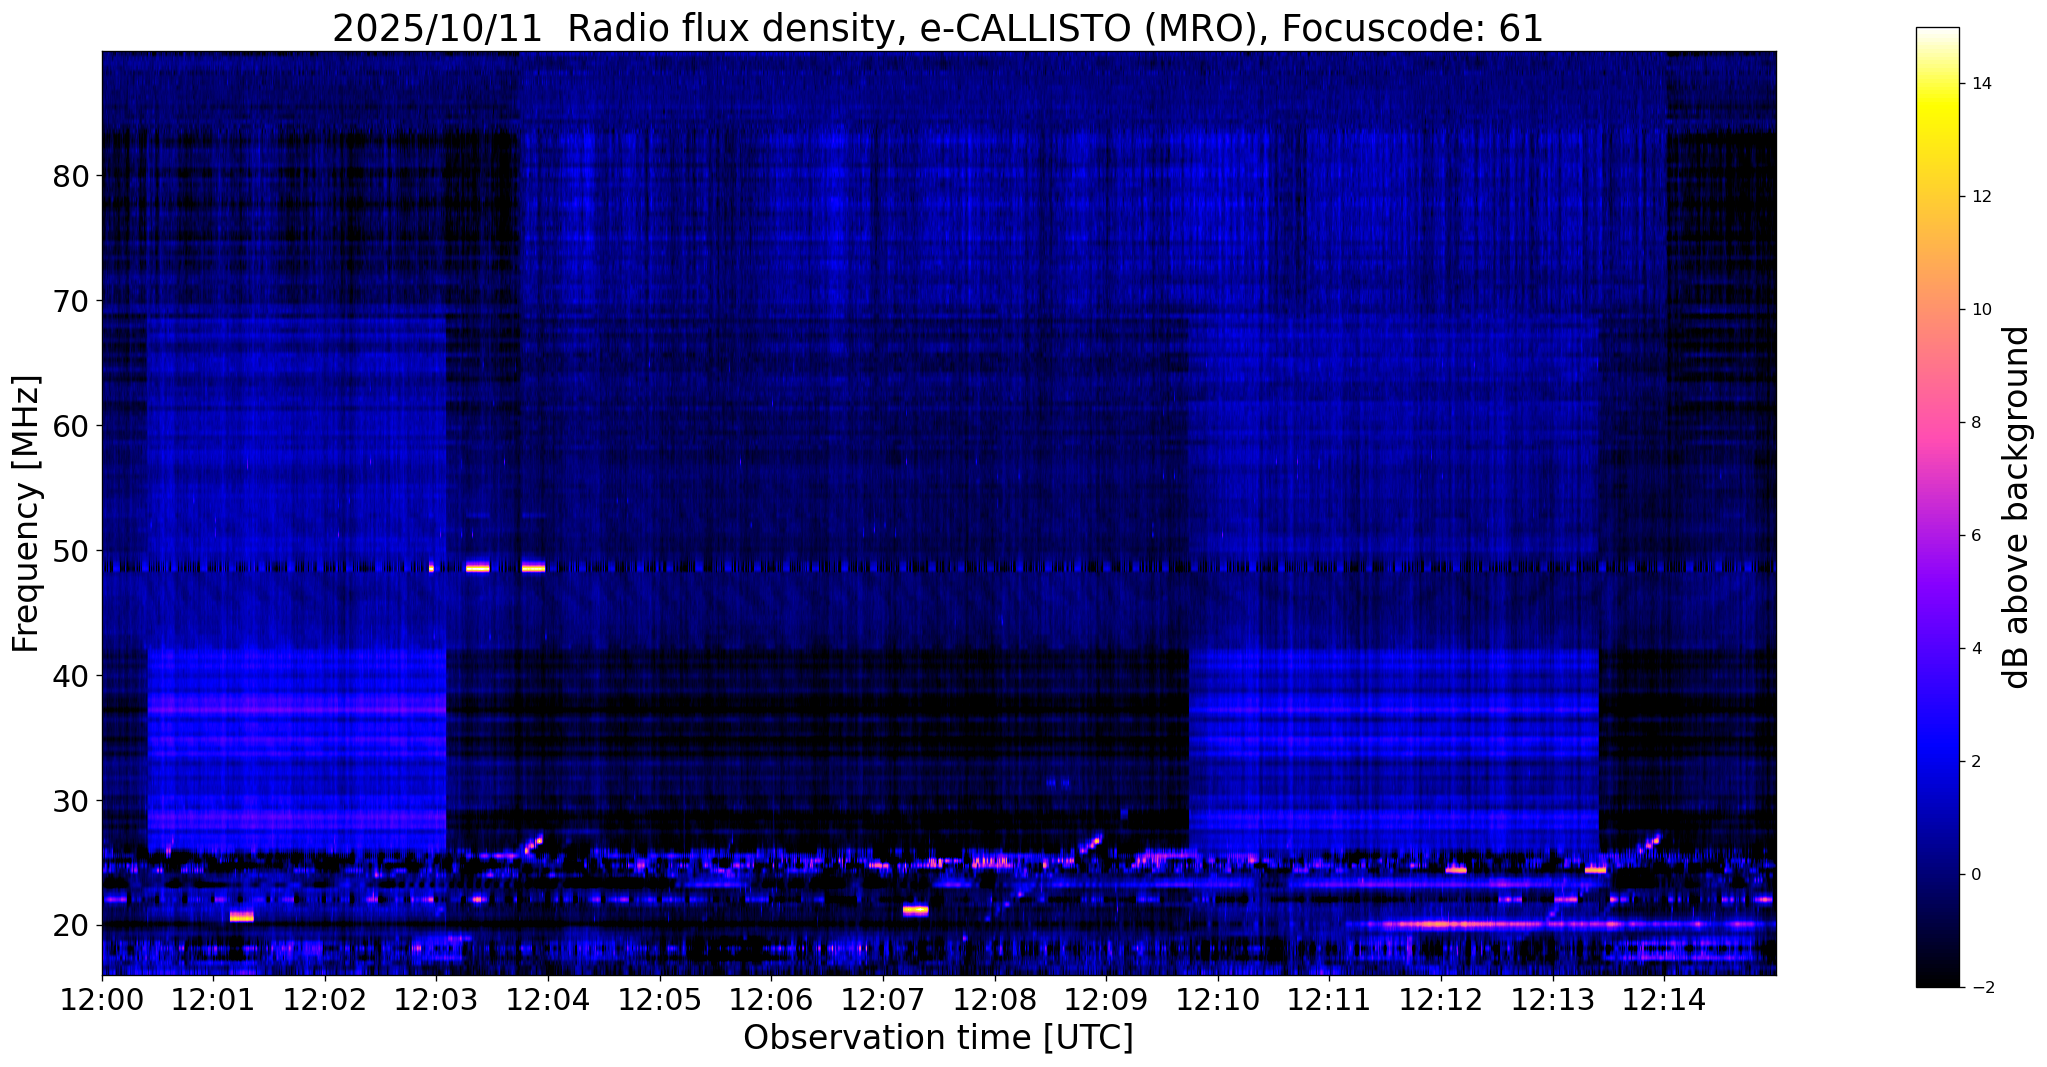Click the 20 MHz frequency tick label
Viewport: 2047px width, 1067px height.
click(x=71, y=926)
